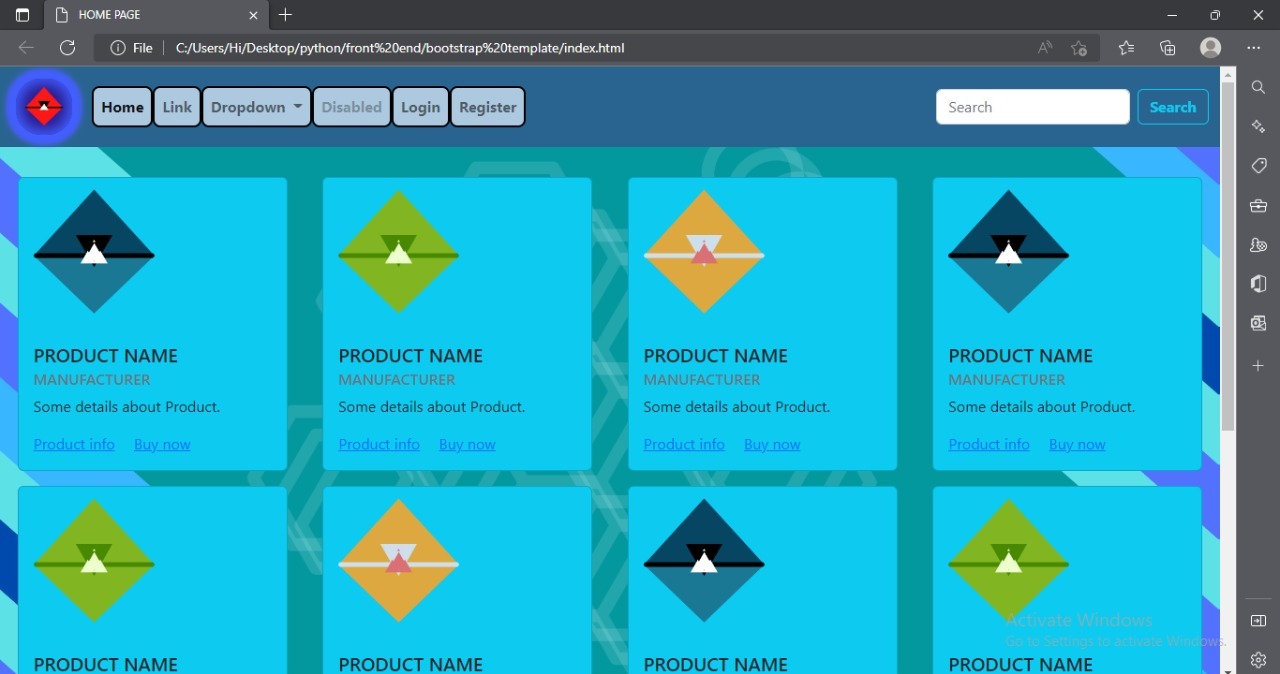Click the Register nav button
Image resolution: width=1280 pixels, height=674 pixels.
(x=488, y=107)
